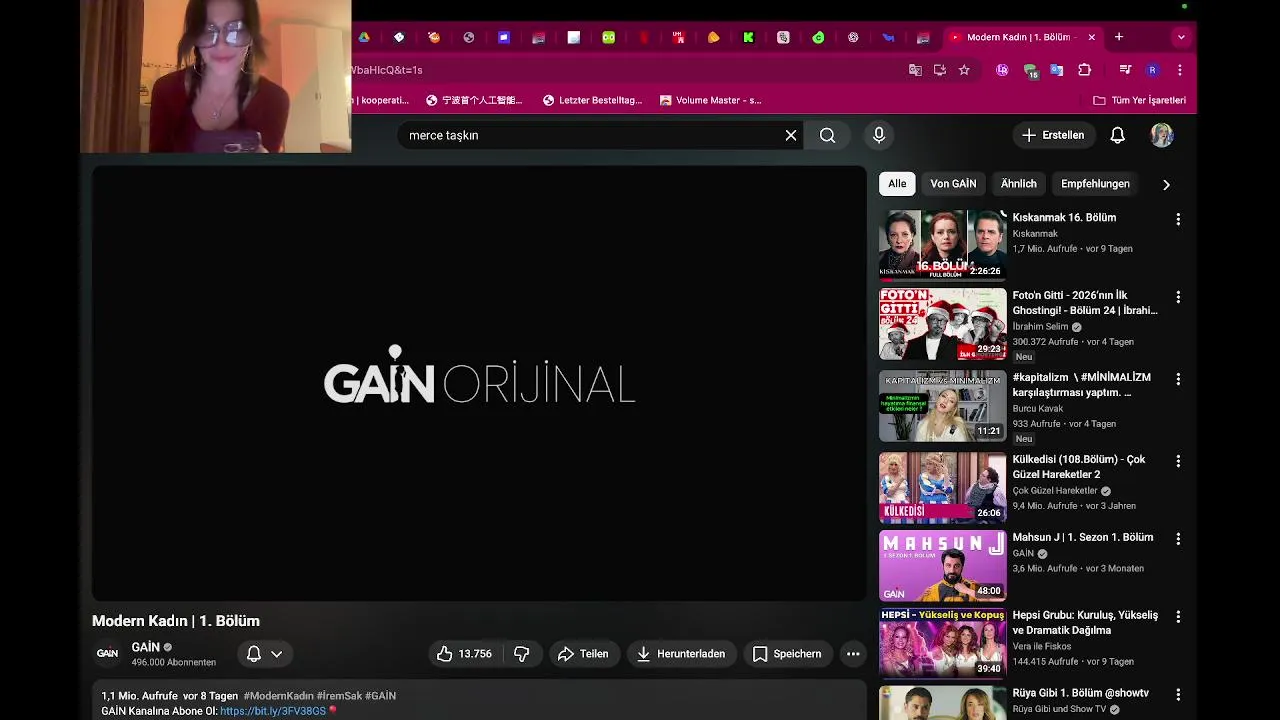Open İbrahim Selim channel name

coord(1040,326)
